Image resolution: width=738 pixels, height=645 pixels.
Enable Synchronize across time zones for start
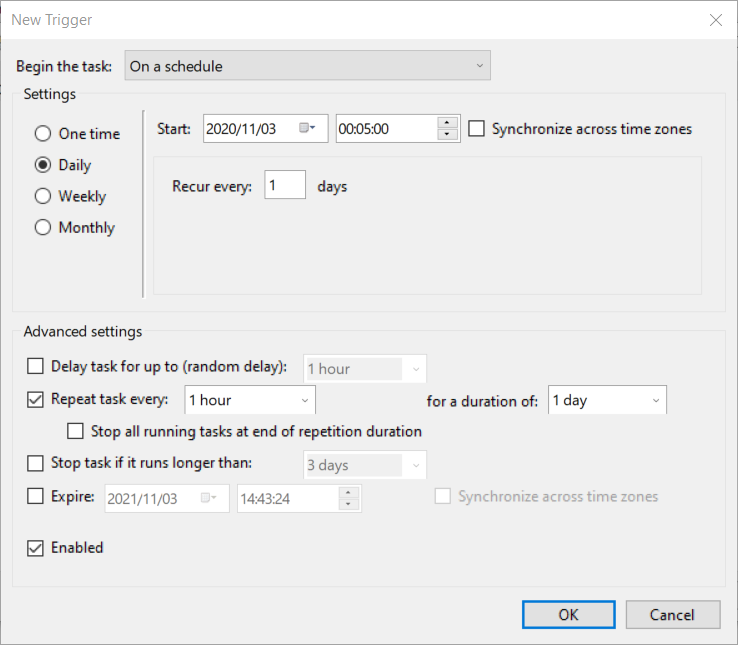pyautogui.click(x=477, y=129)
